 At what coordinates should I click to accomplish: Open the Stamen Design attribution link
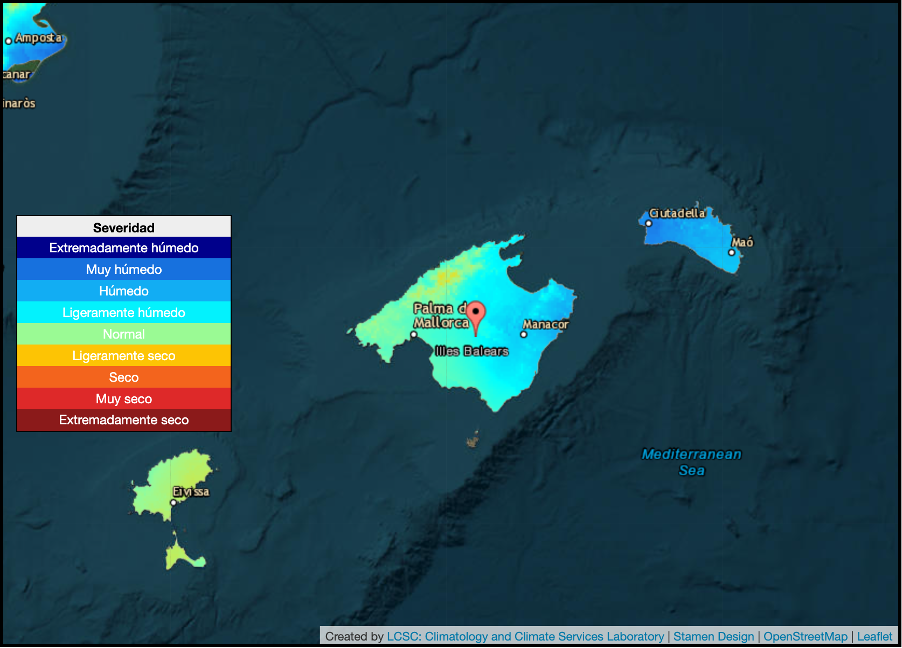tap(713, 637)
